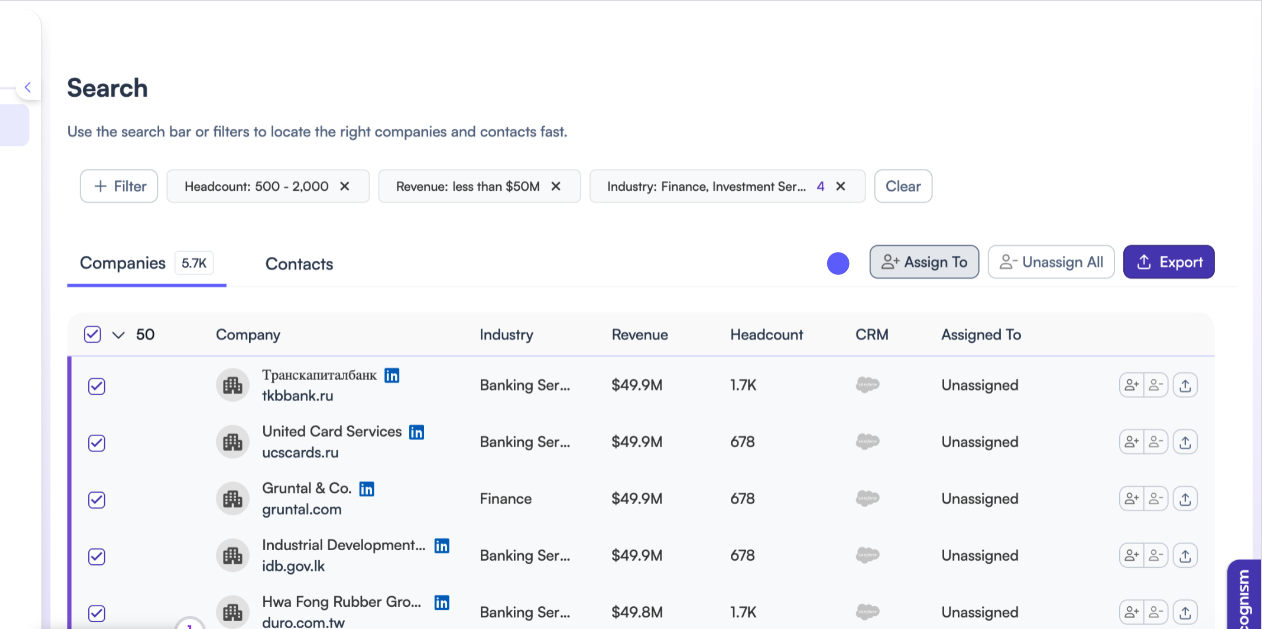1262x629 pixels.
Task: Click the company logo icon for United Card Services
Action: 232,441
